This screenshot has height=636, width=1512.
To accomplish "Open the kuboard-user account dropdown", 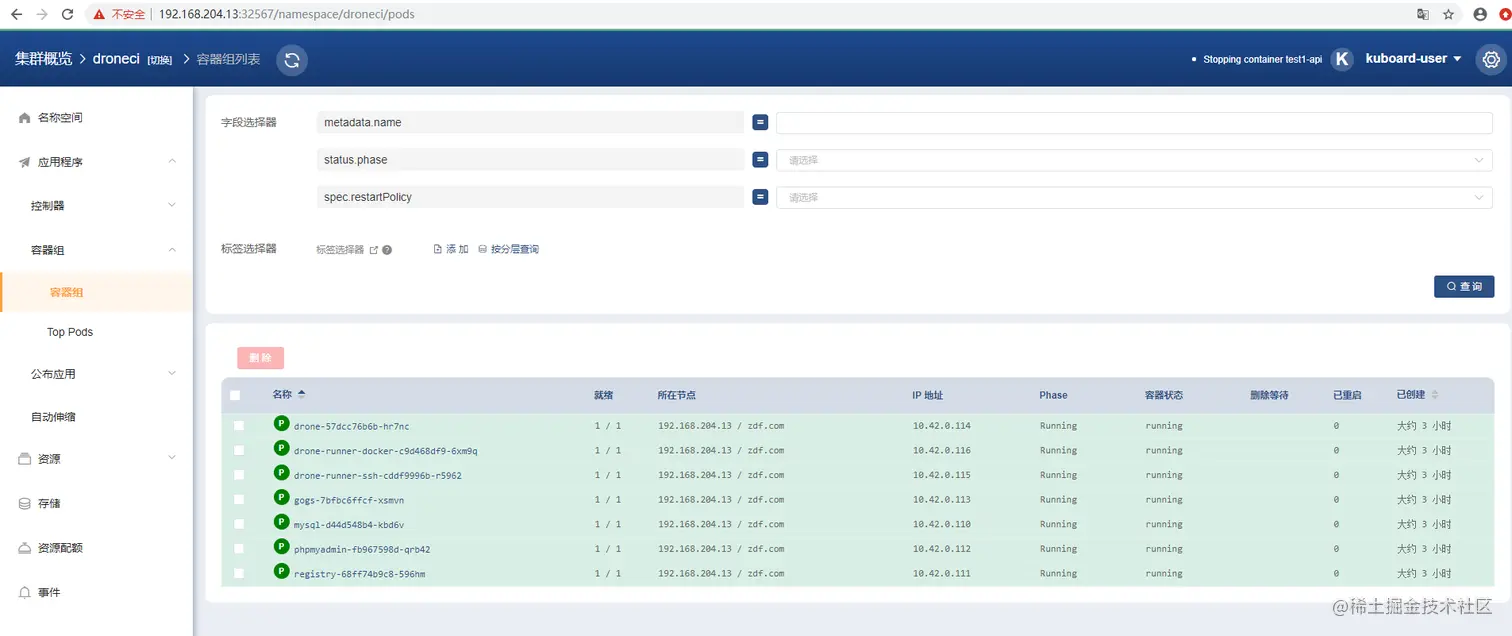I will tap(1413, 59).
